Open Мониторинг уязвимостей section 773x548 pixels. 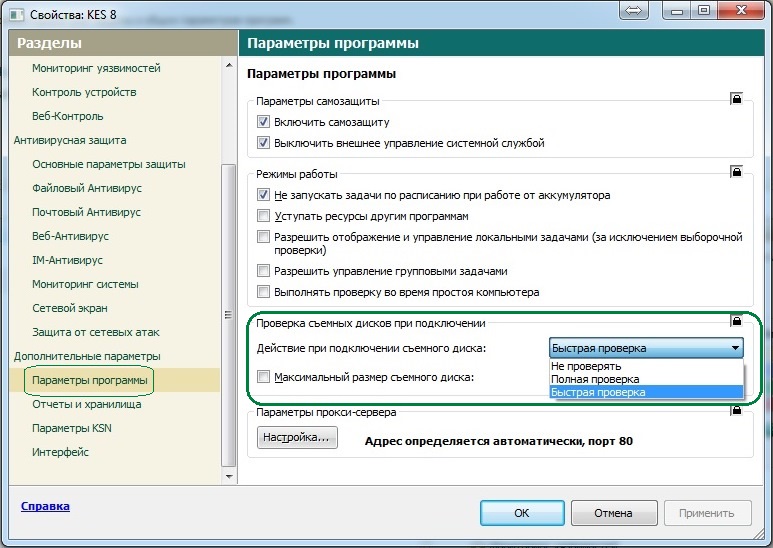click(96, 68)
